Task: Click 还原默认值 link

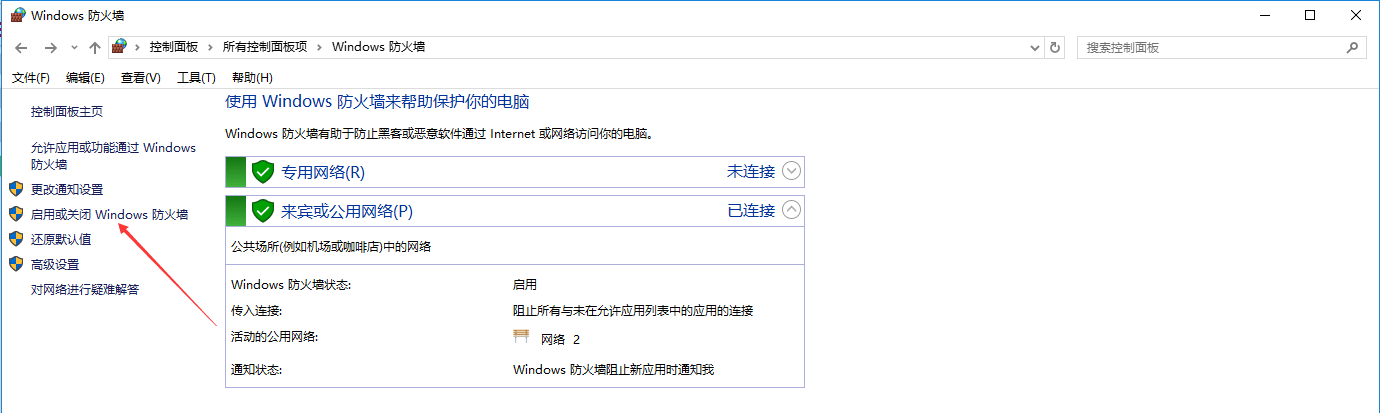Action: click(x=61, y=239)
